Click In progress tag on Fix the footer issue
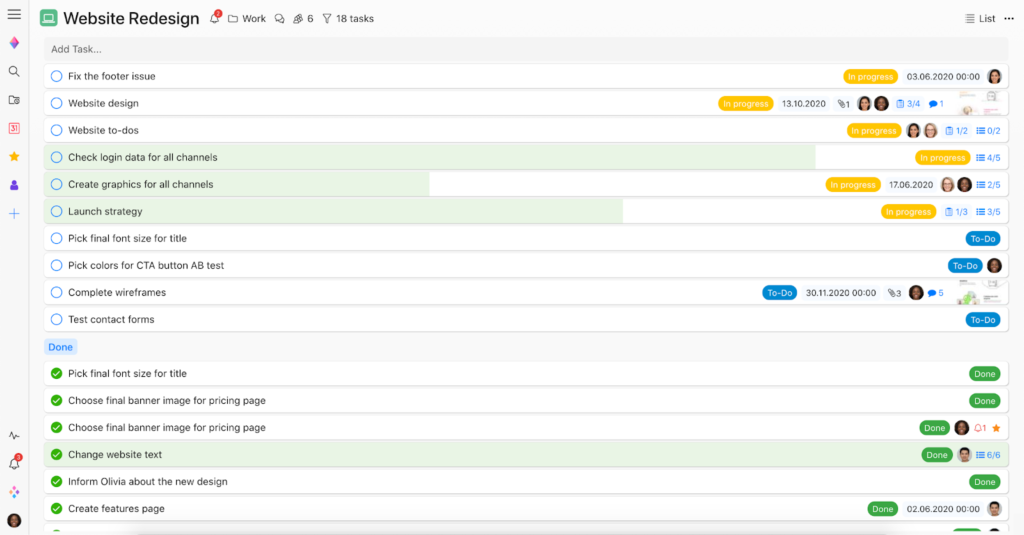The image size is (1024, 535). pyautogui.click(x=871, y=77)
